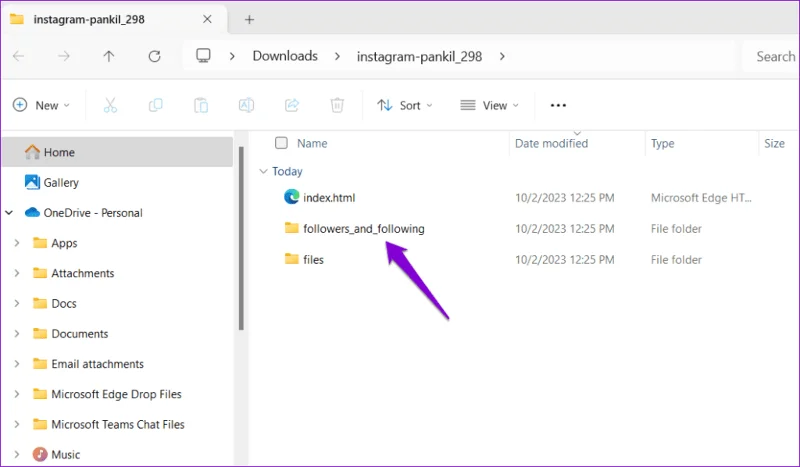Click Microsoft Edge HT... type cell

[x=701, y=198]
